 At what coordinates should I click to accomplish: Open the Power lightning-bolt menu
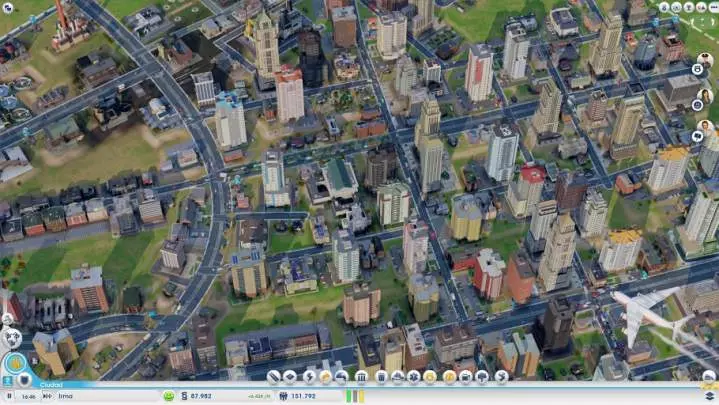pos(310,377)
